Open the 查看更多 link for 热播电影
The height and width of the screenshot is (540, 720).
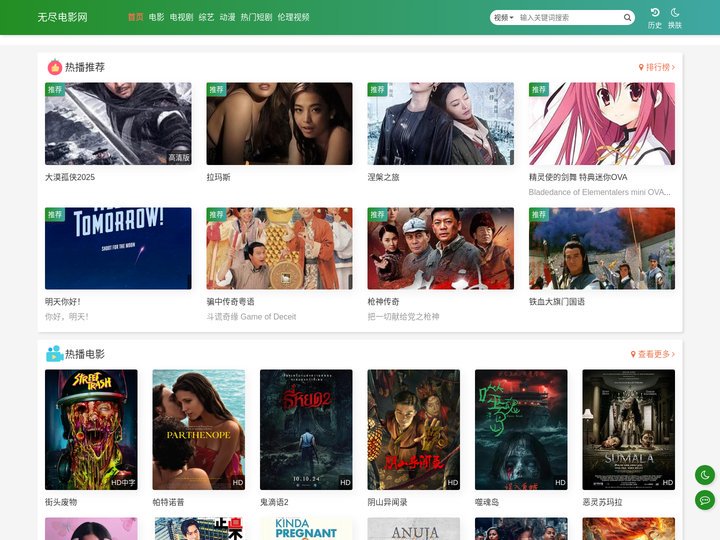tap(652, 354)
